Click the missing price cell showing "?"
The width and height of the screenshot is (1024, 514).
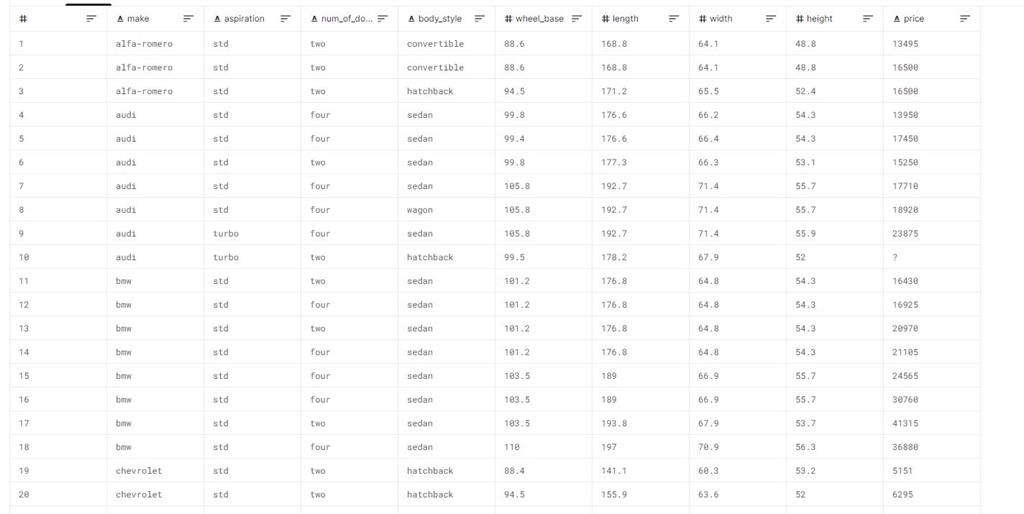(x=895, y=257)
